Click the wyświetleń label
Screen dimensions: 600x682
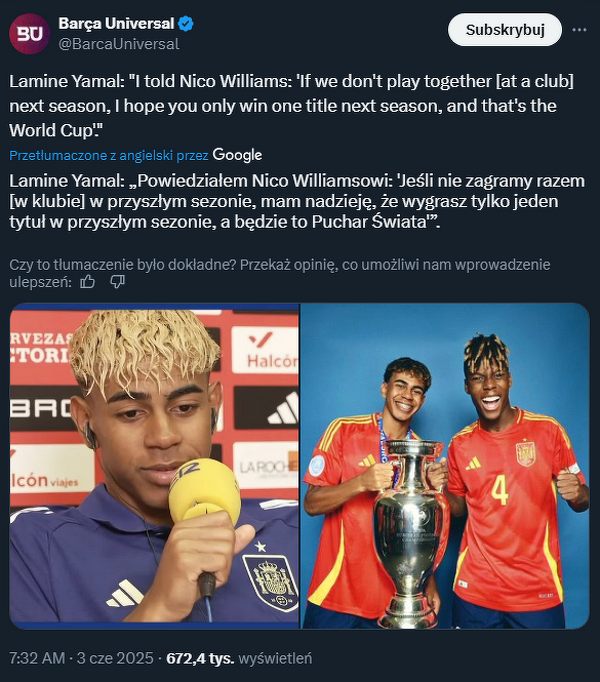click(x=275, y=658)
